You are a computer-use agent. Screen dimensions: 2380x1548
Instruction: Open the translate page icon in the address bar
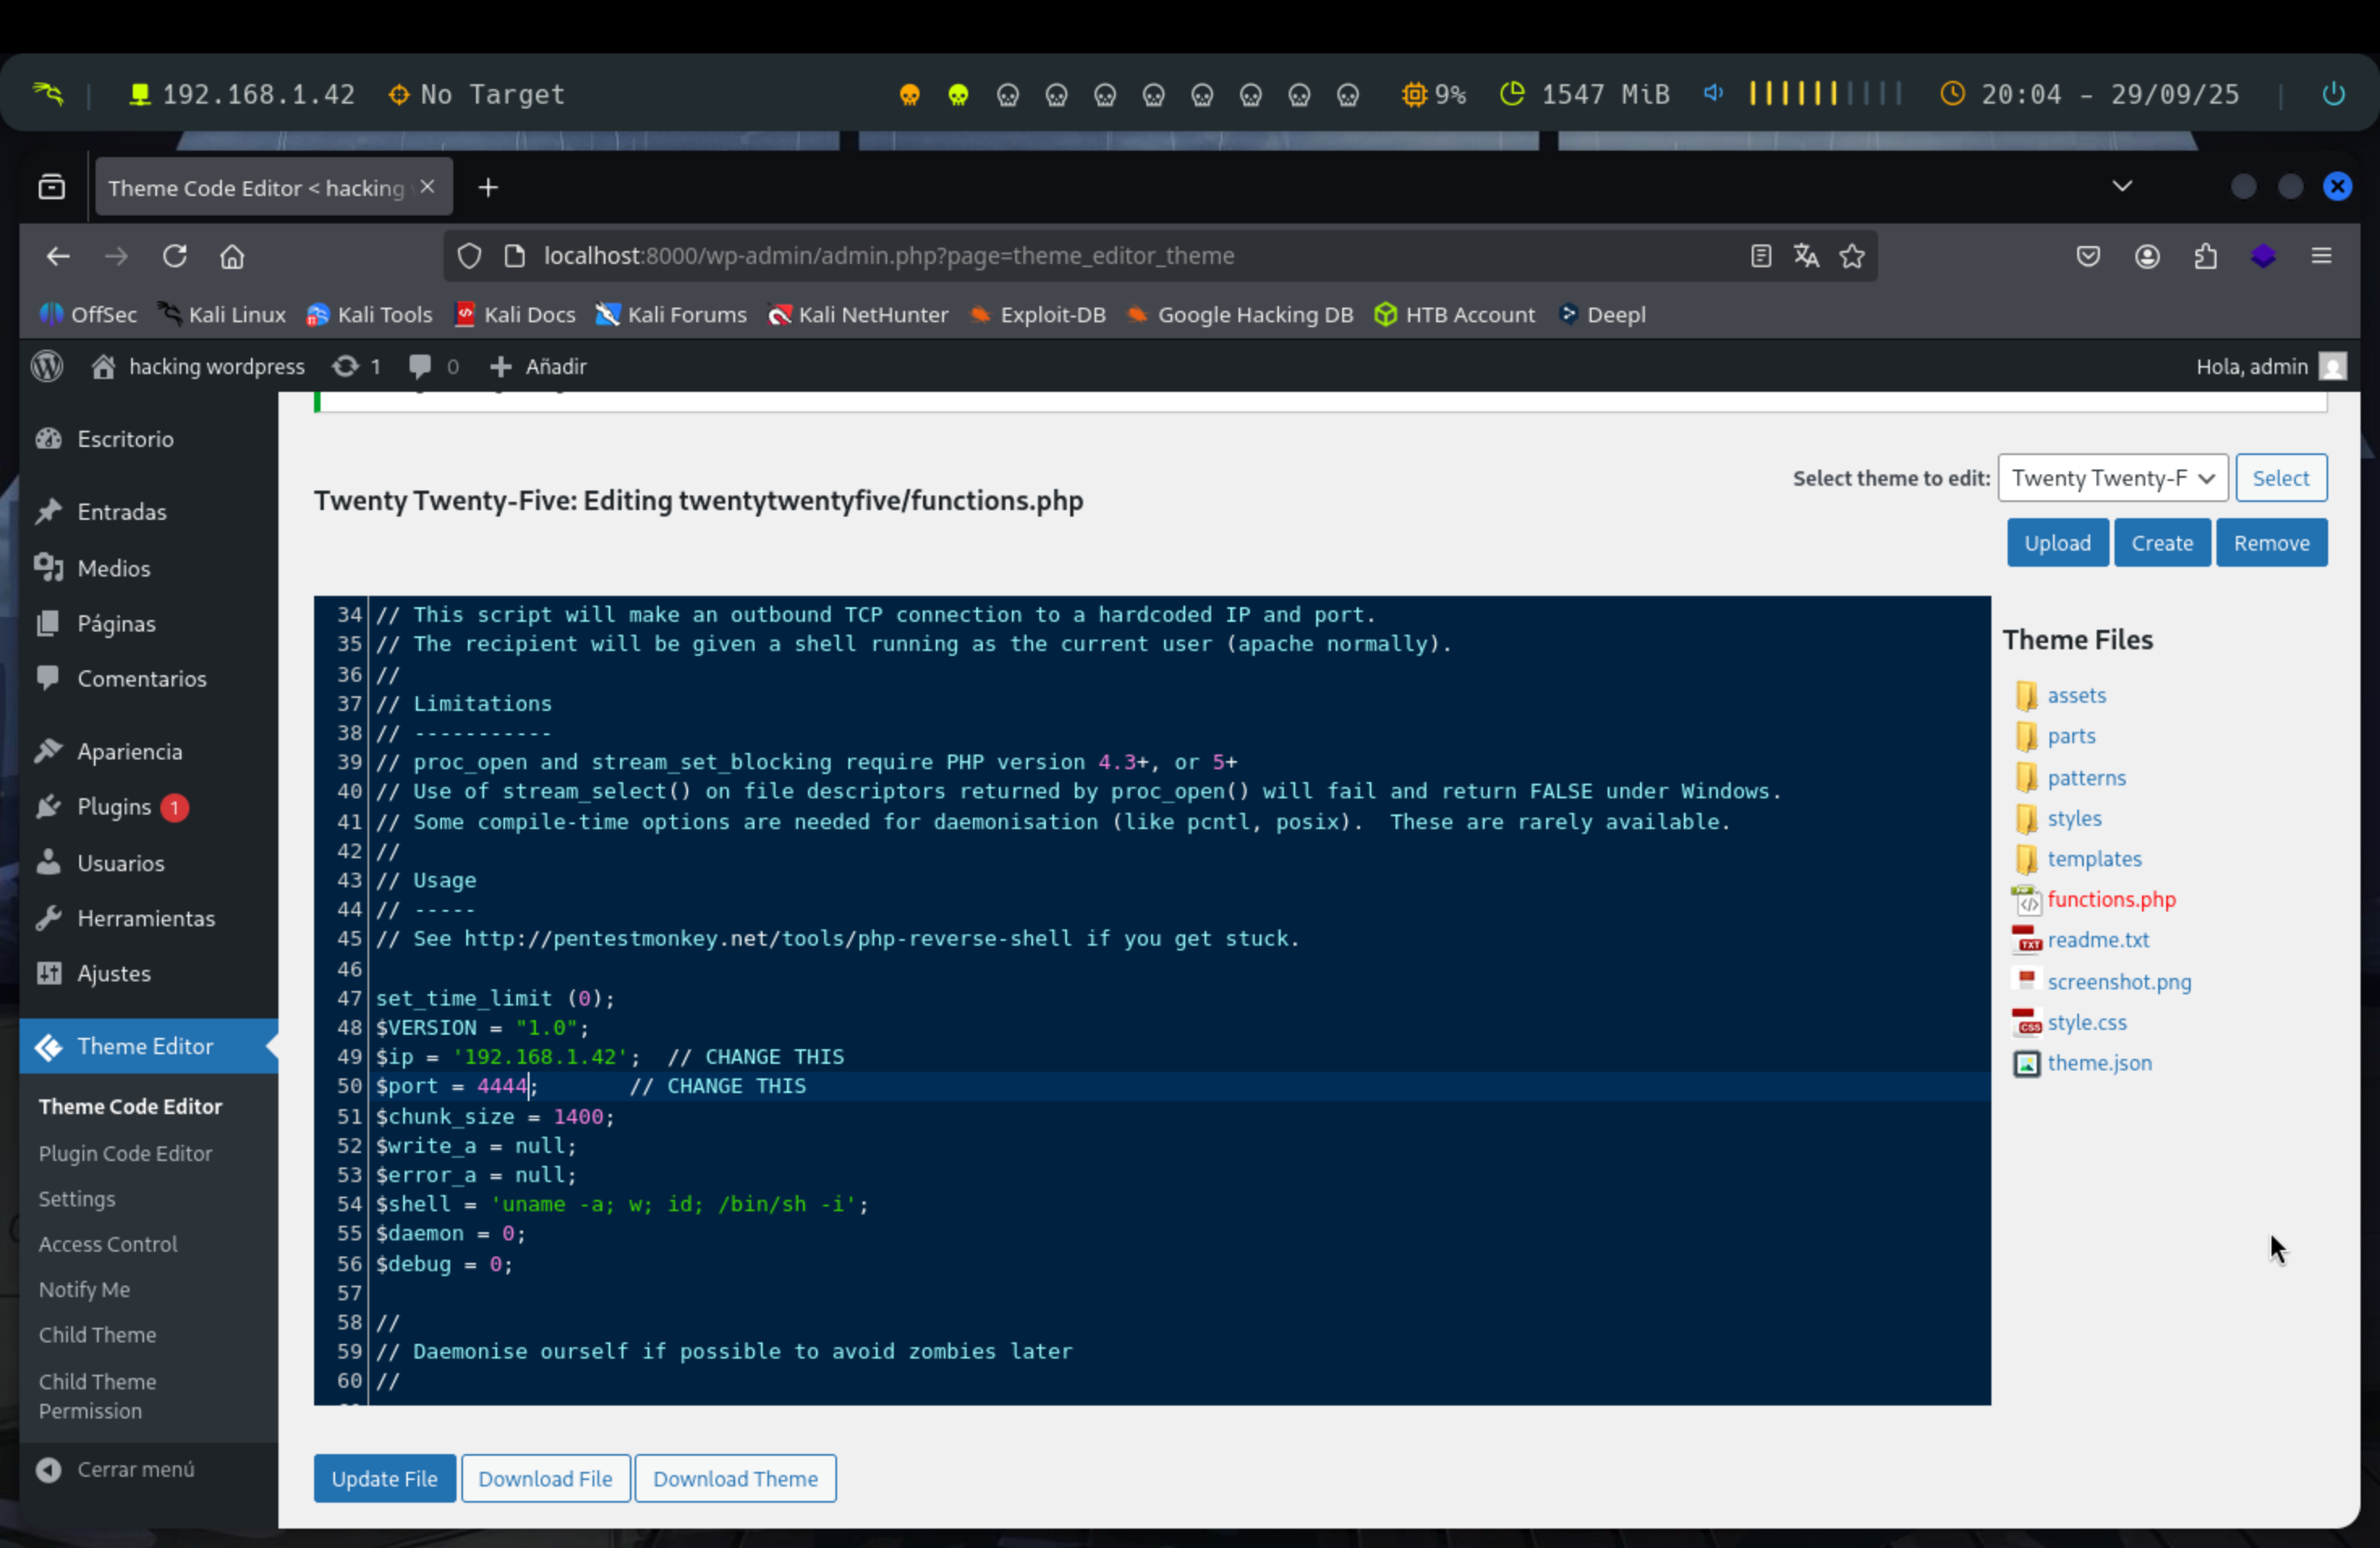1805,256
